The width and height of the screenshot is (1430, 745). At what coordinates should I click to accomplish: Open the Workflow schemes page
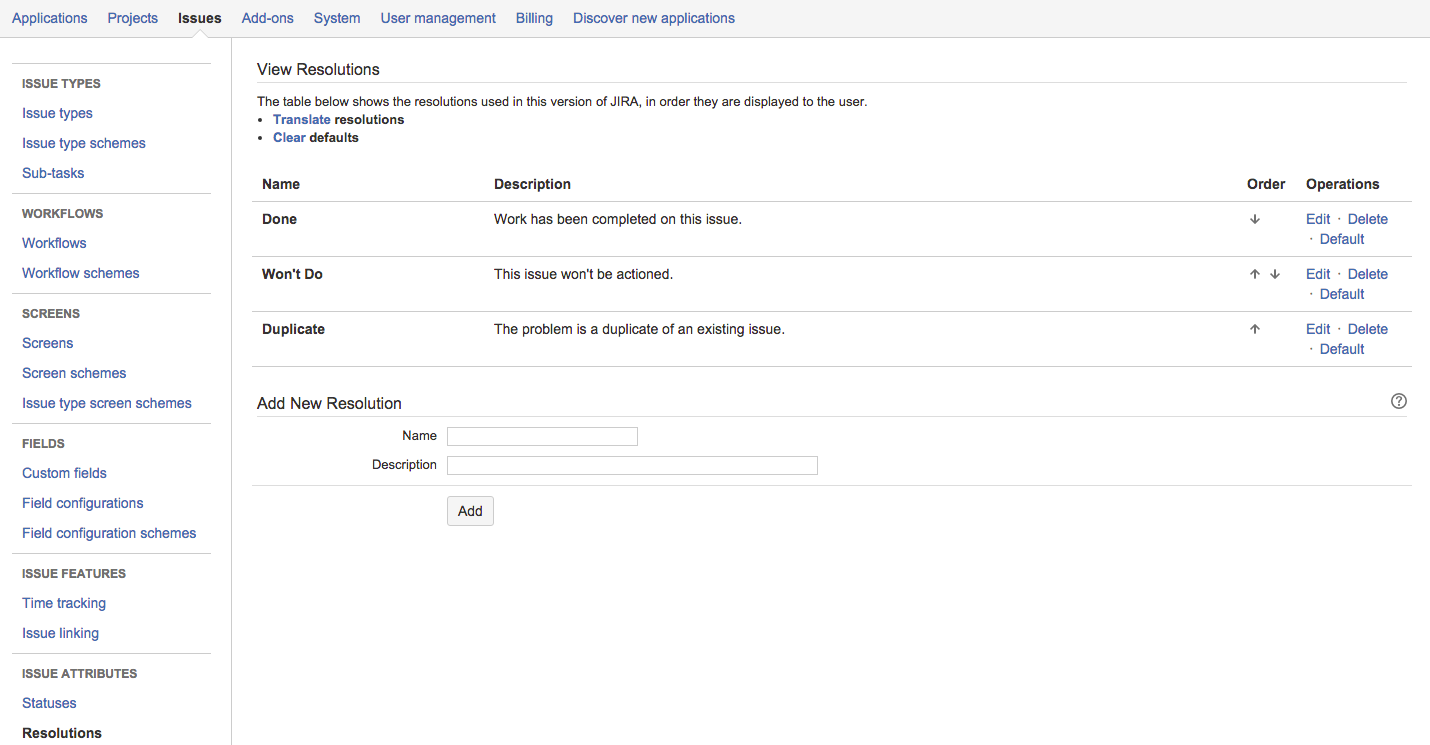click(x=80, y=272)
